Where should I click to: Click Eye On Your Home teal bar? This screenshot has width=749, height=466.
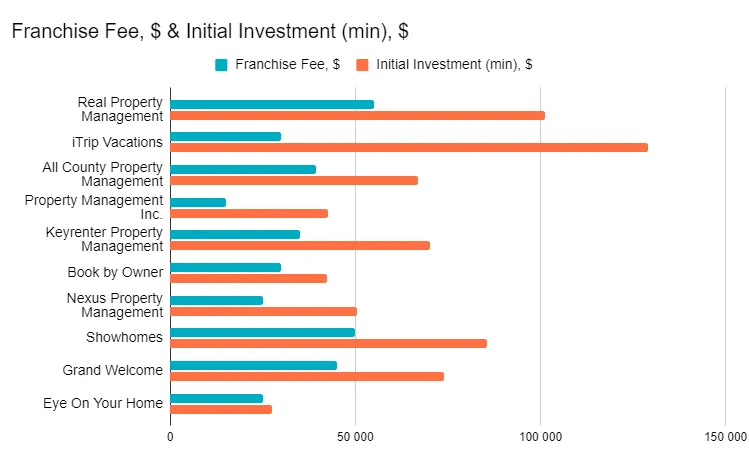coord(216,398)
